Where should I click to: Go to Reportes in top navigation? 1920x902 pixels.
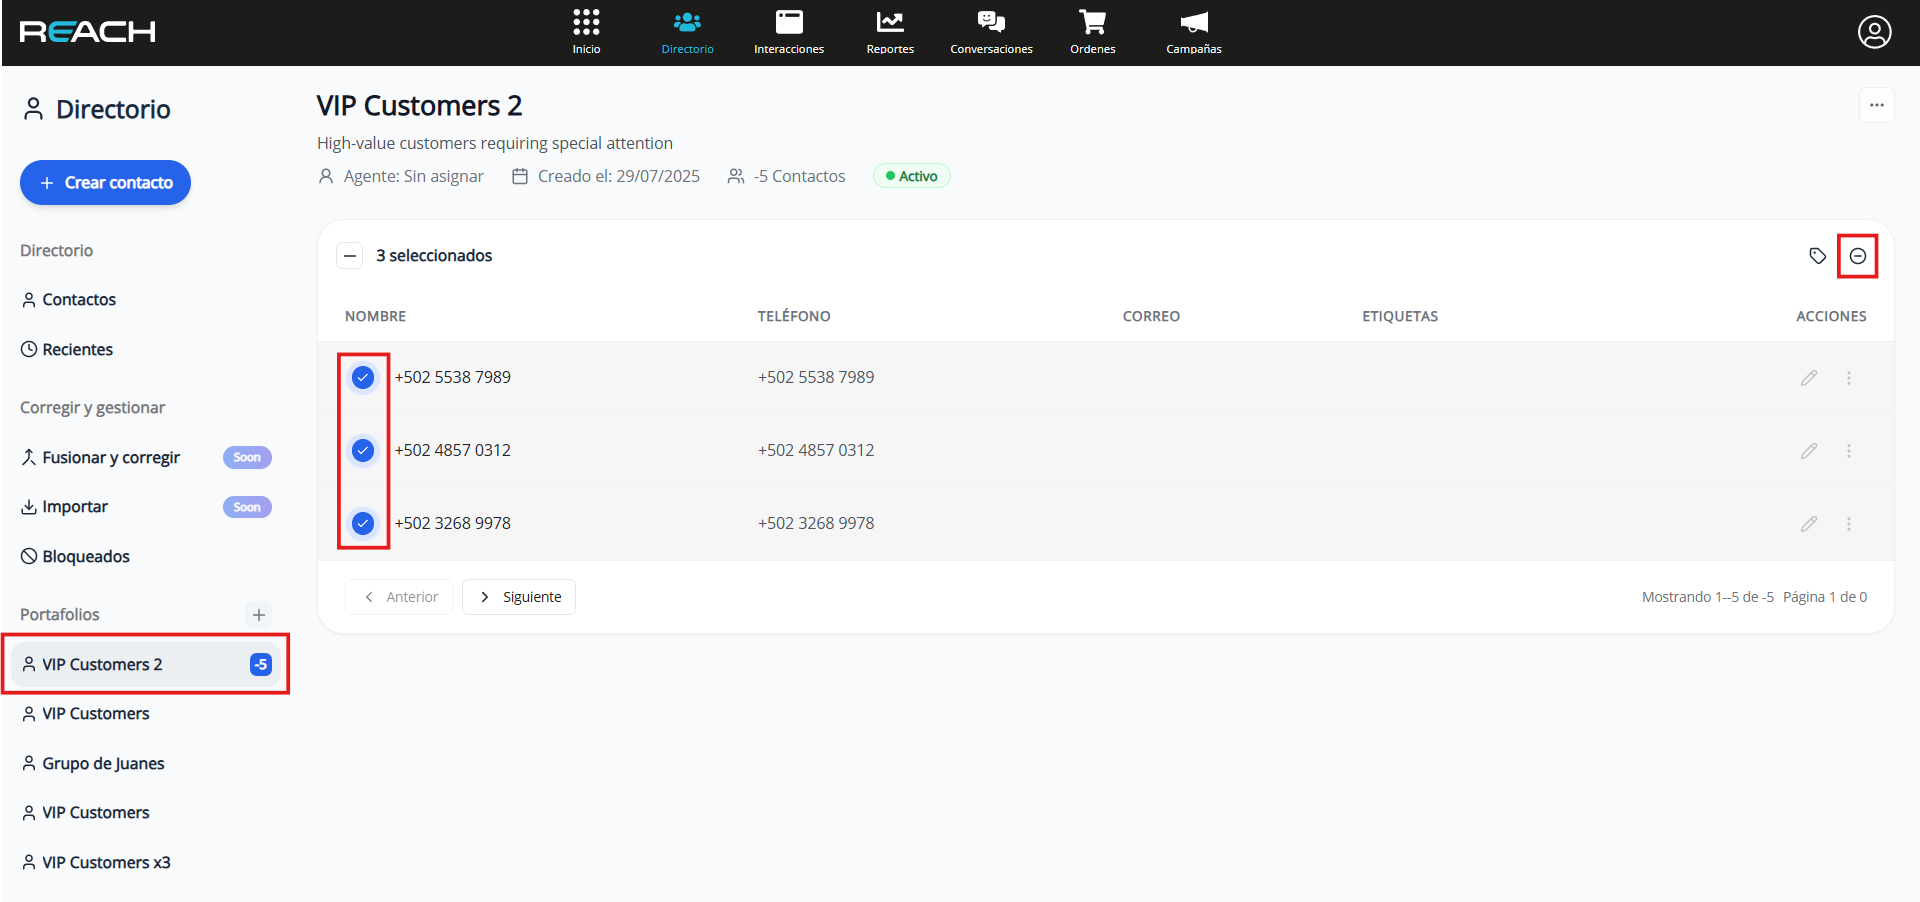point(890,32)
